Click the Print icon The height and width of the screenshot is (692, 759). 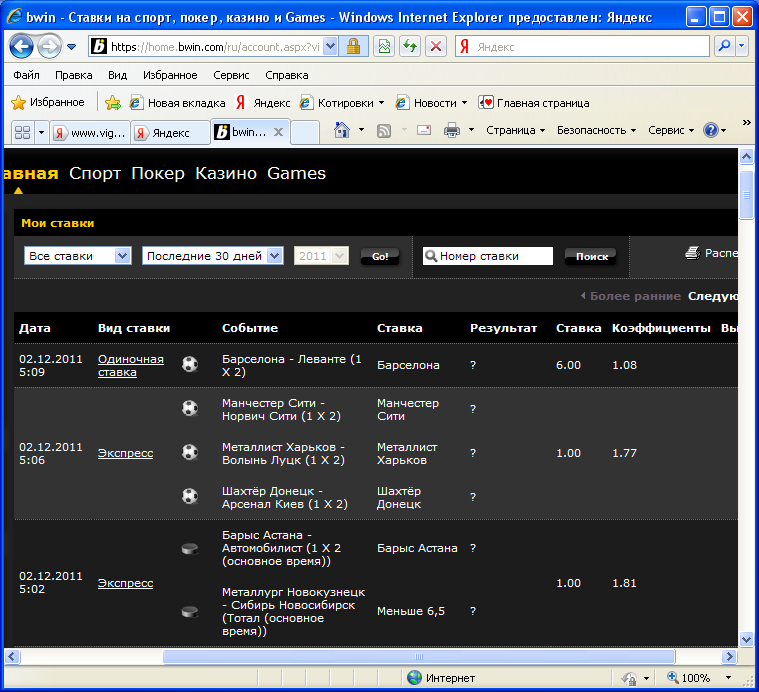452,130
